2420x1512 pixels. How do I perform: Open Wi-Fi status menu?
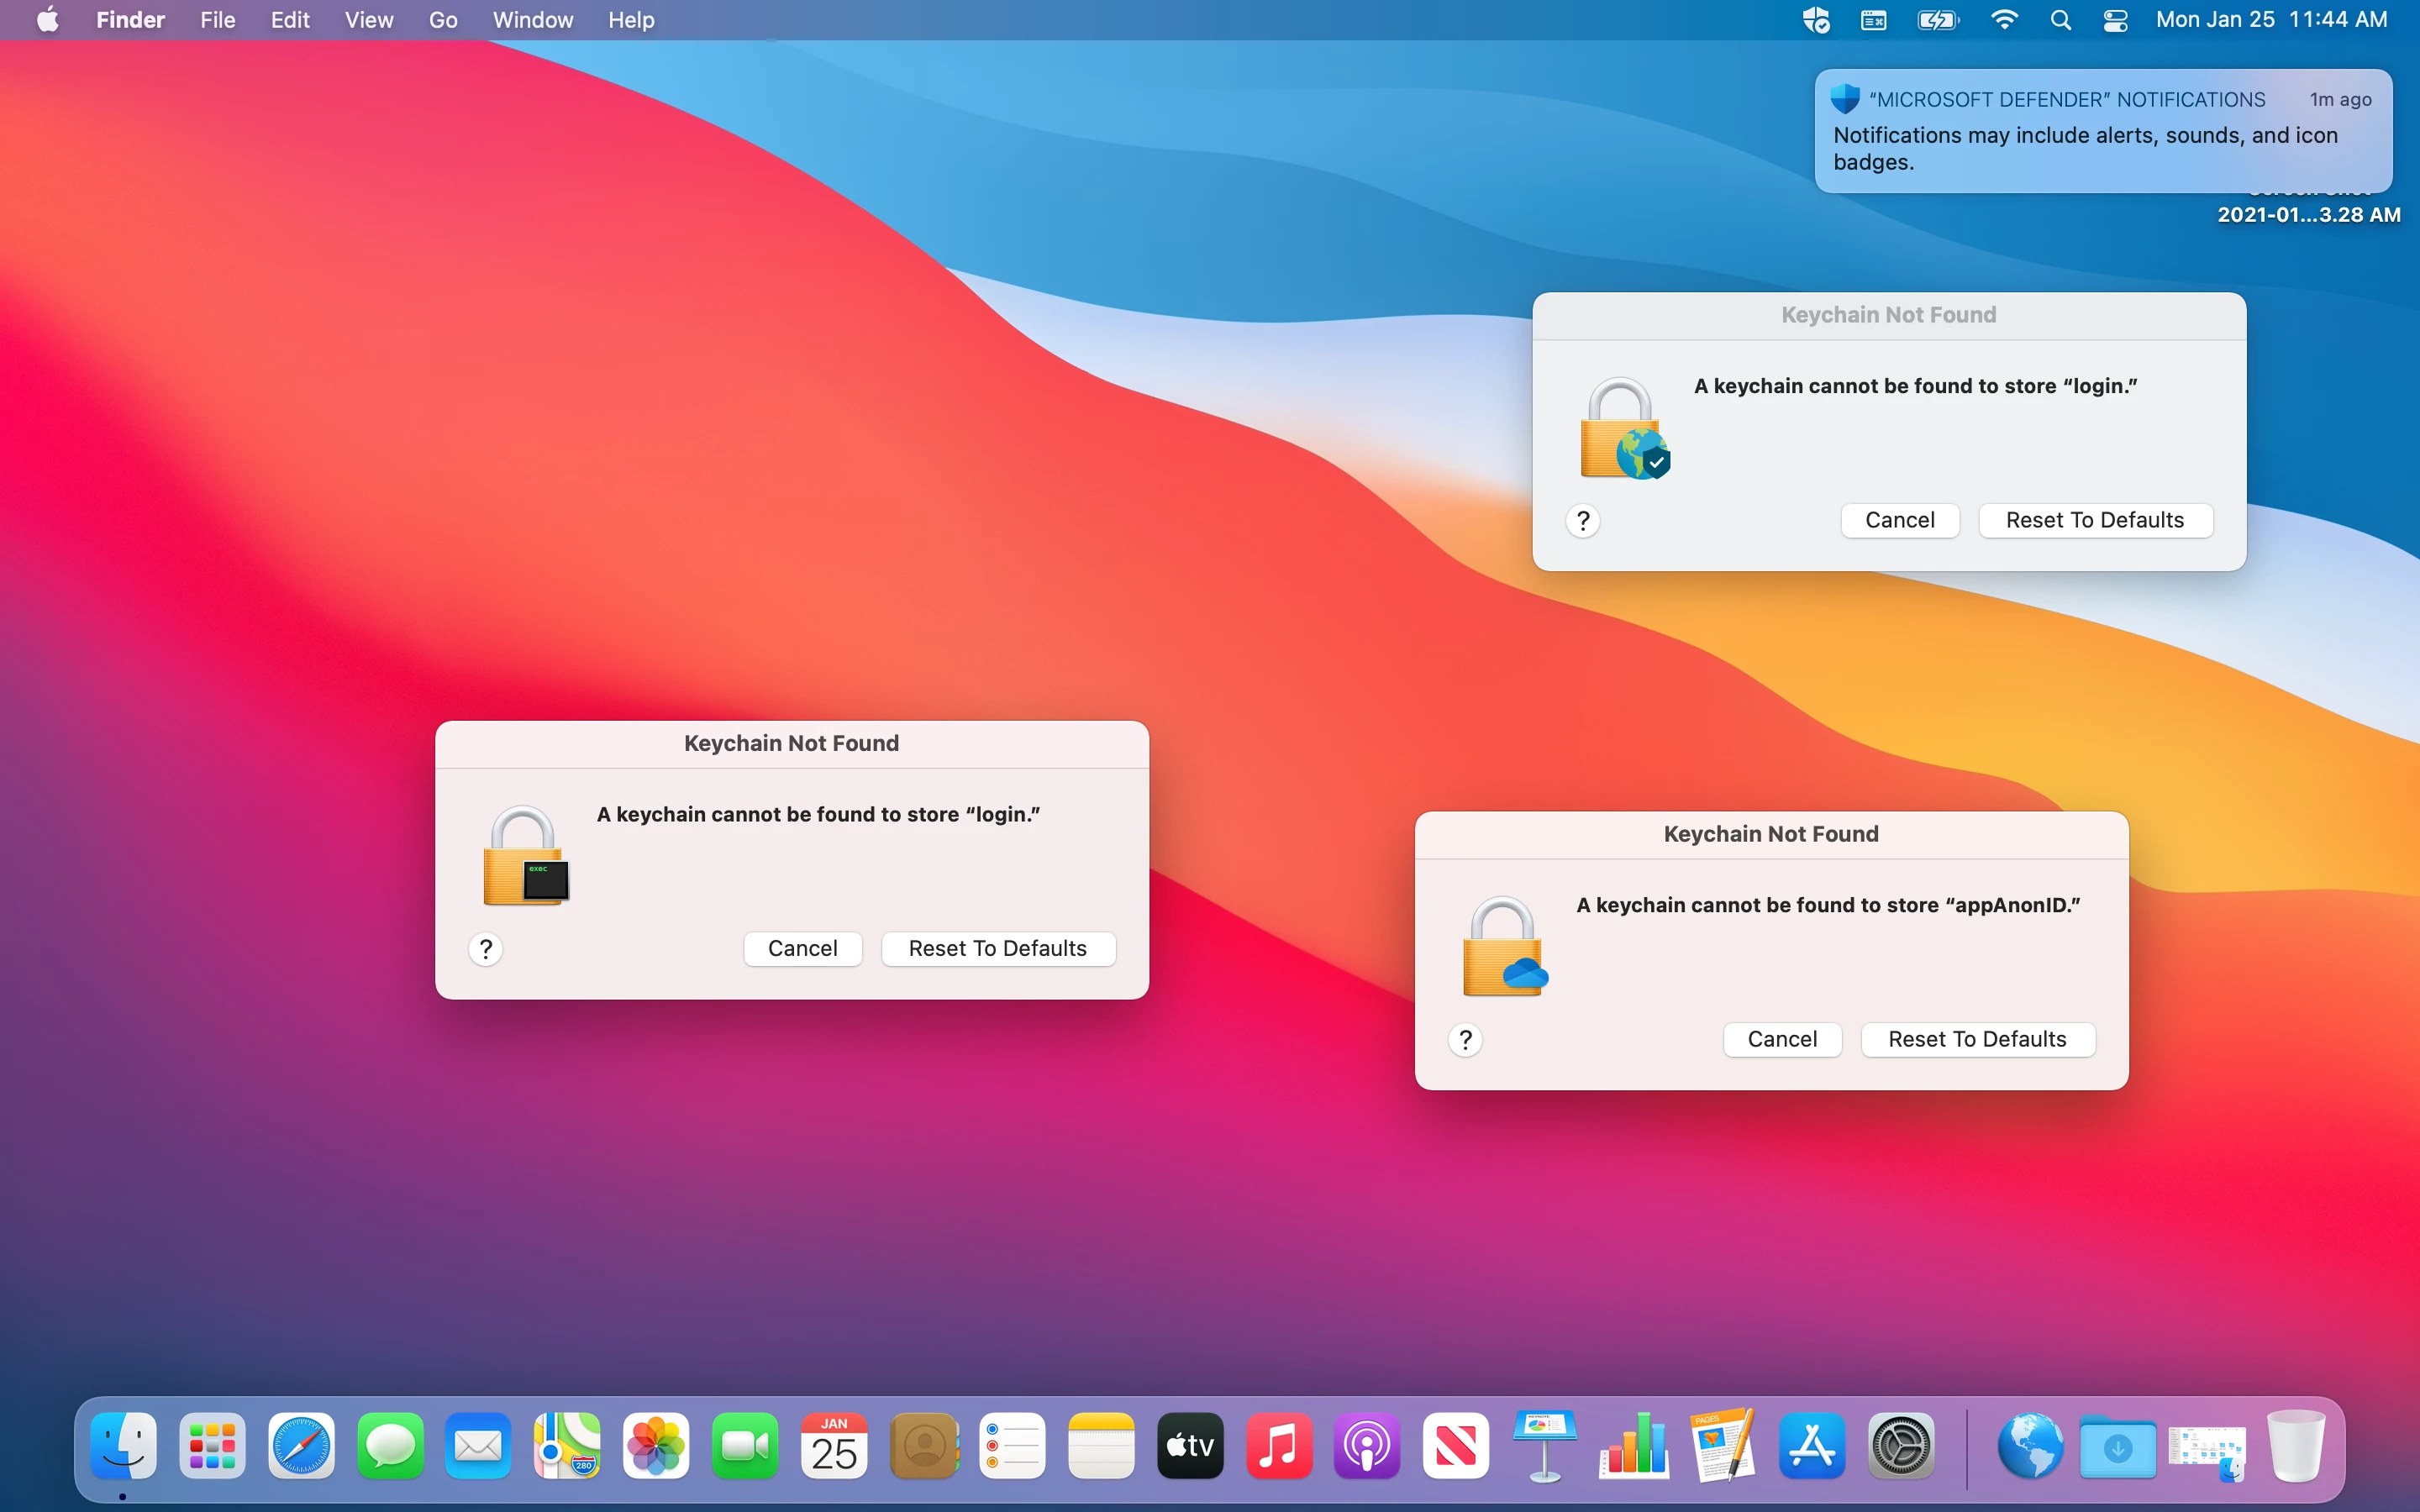coord(2004,20)
